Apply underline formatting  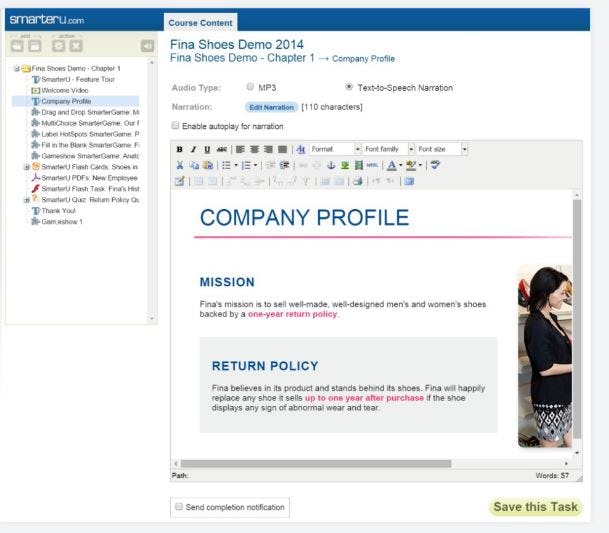207,149
